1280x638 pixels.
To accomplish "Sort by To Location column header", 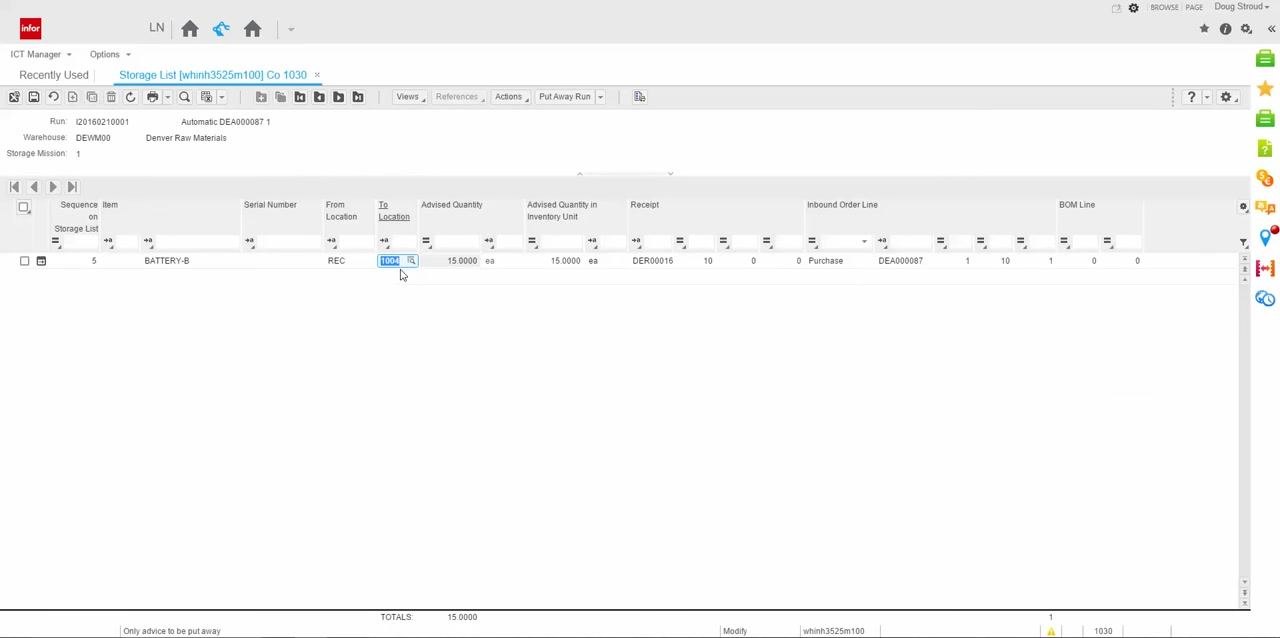I will point(393,211).
